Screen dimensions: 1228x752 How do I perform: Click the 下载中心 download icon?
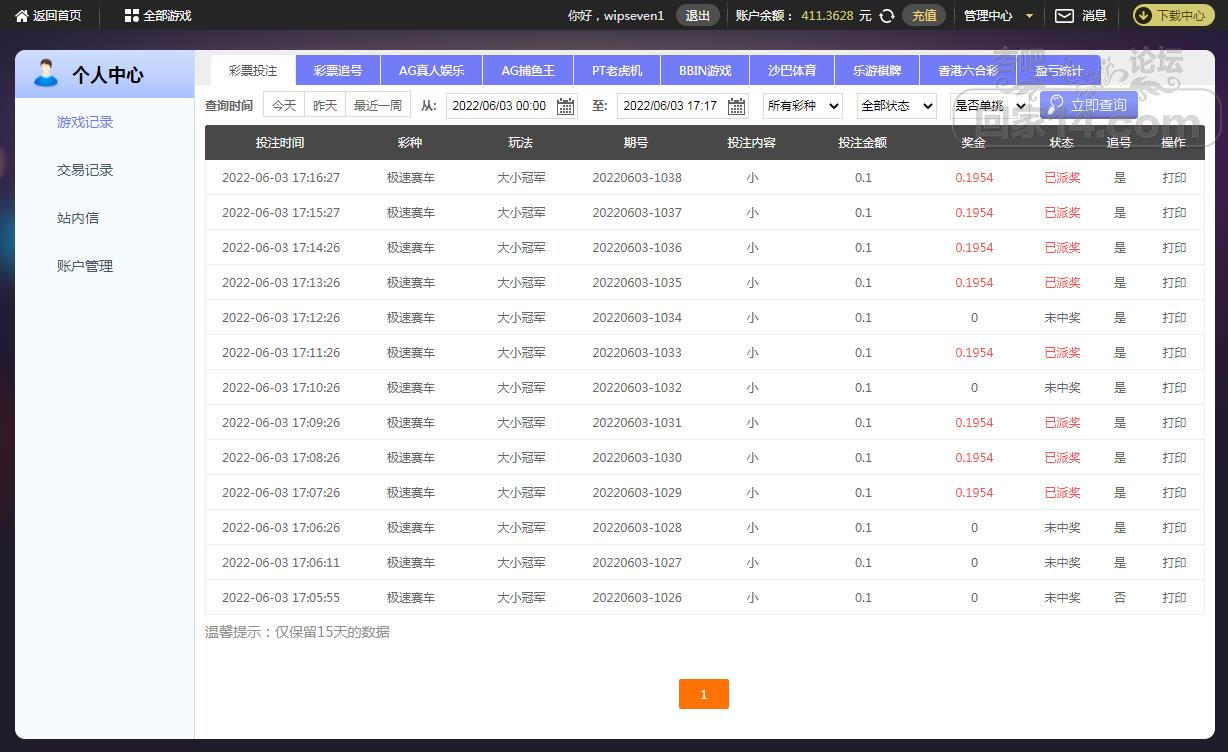[x=1144, y=16]
